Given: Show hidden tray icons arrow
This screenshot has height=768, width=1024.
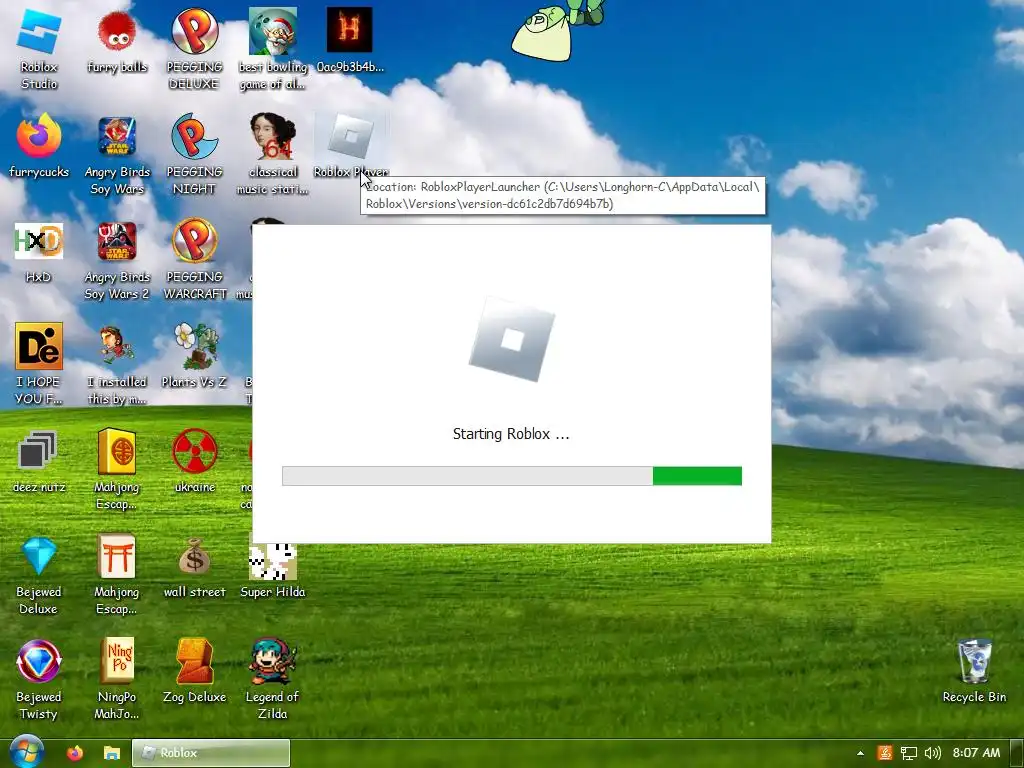Looking at the screenshot, I should (860, 753).
